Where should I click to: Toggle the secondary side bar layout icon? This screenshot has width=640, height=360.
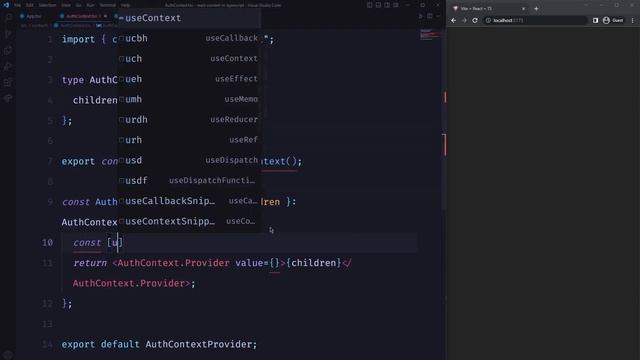(x=387, y=5)
